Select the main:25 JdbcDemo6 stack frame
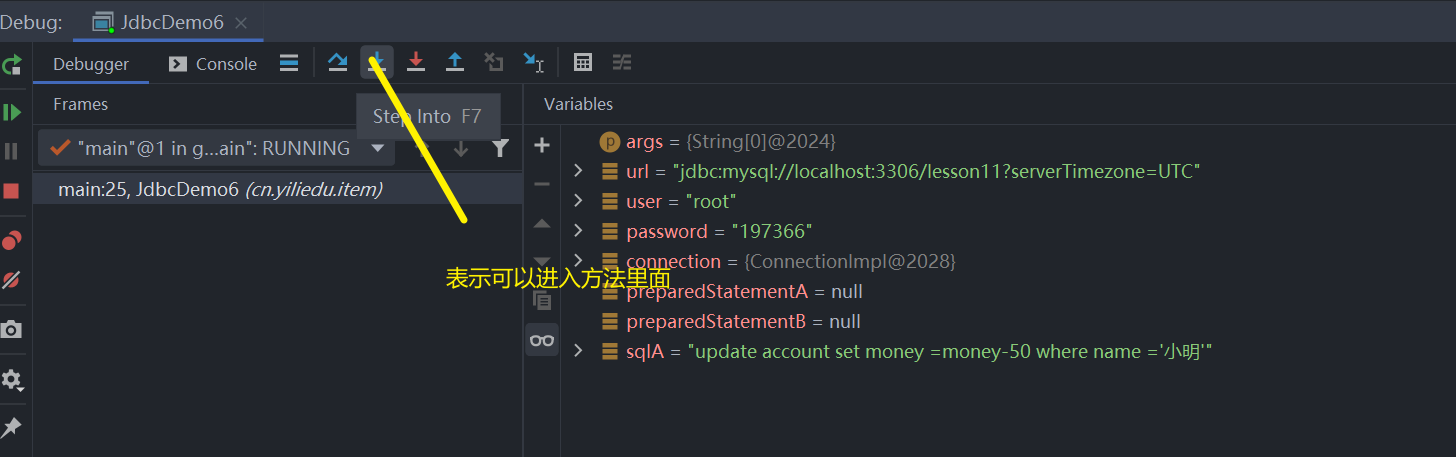This screenshot has width=1456, height=457. coord(220,189)
